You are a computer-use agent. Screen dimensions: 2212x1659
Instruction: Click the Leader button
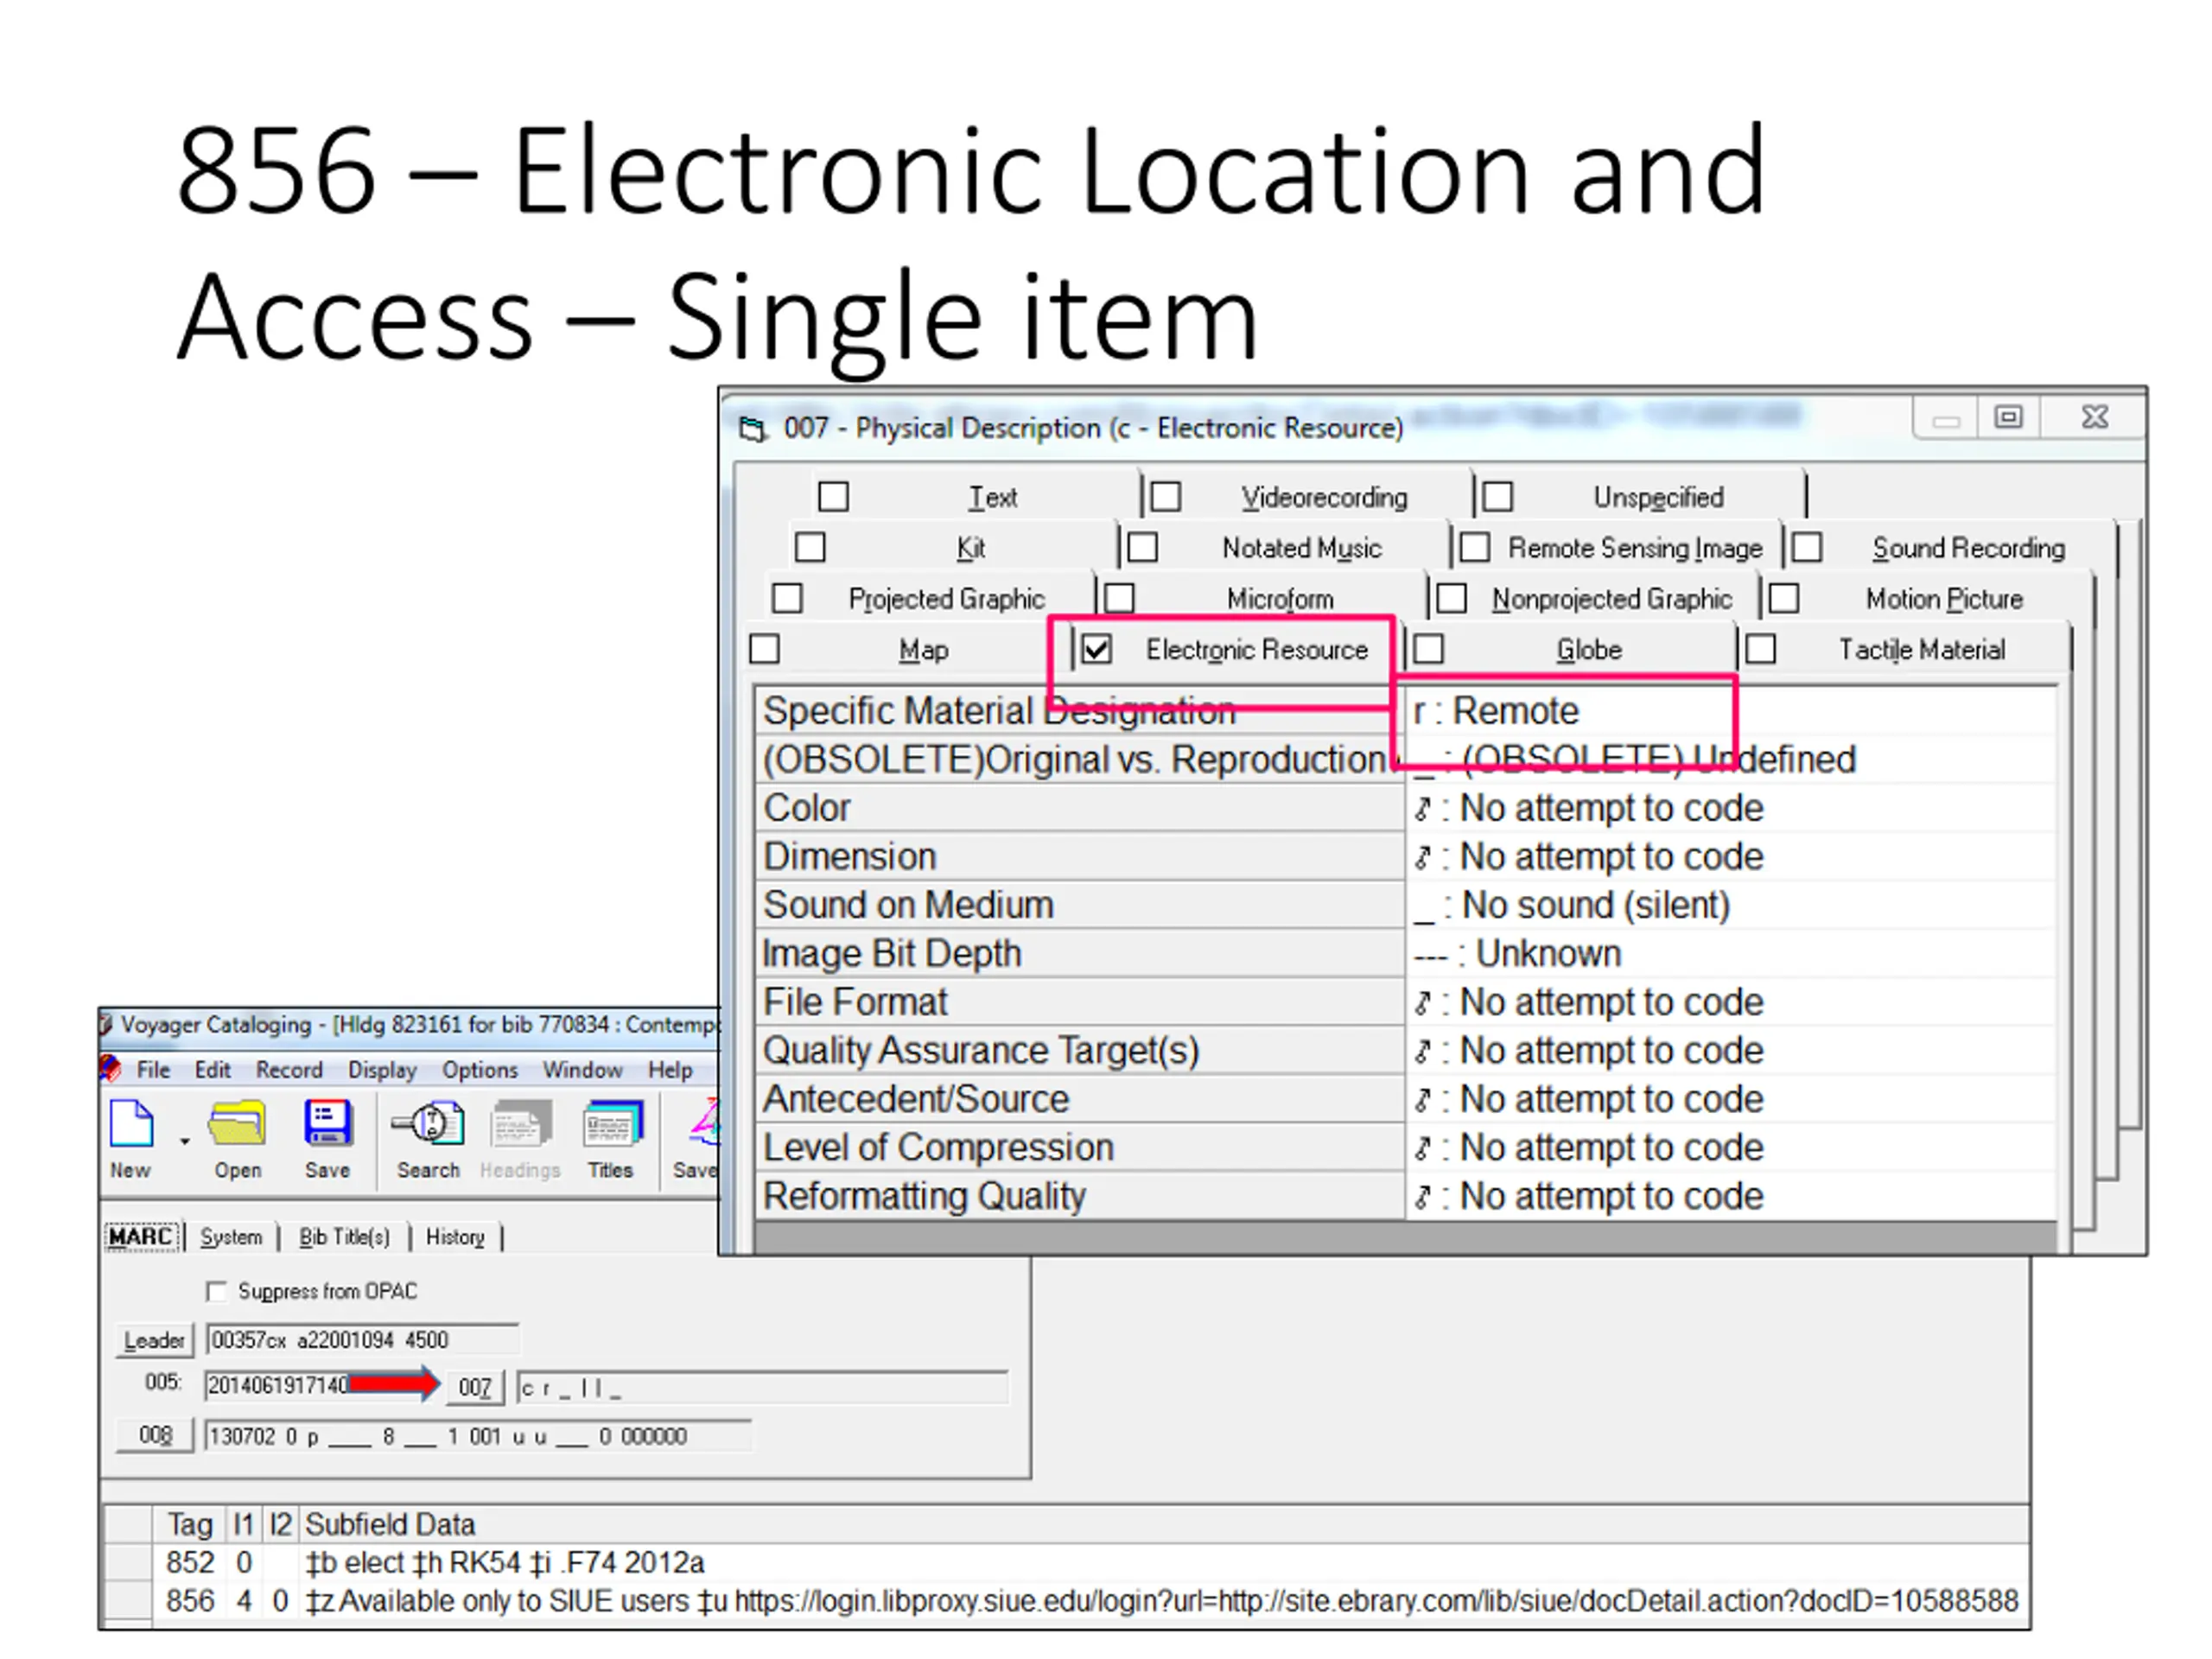pos(154,1340)
